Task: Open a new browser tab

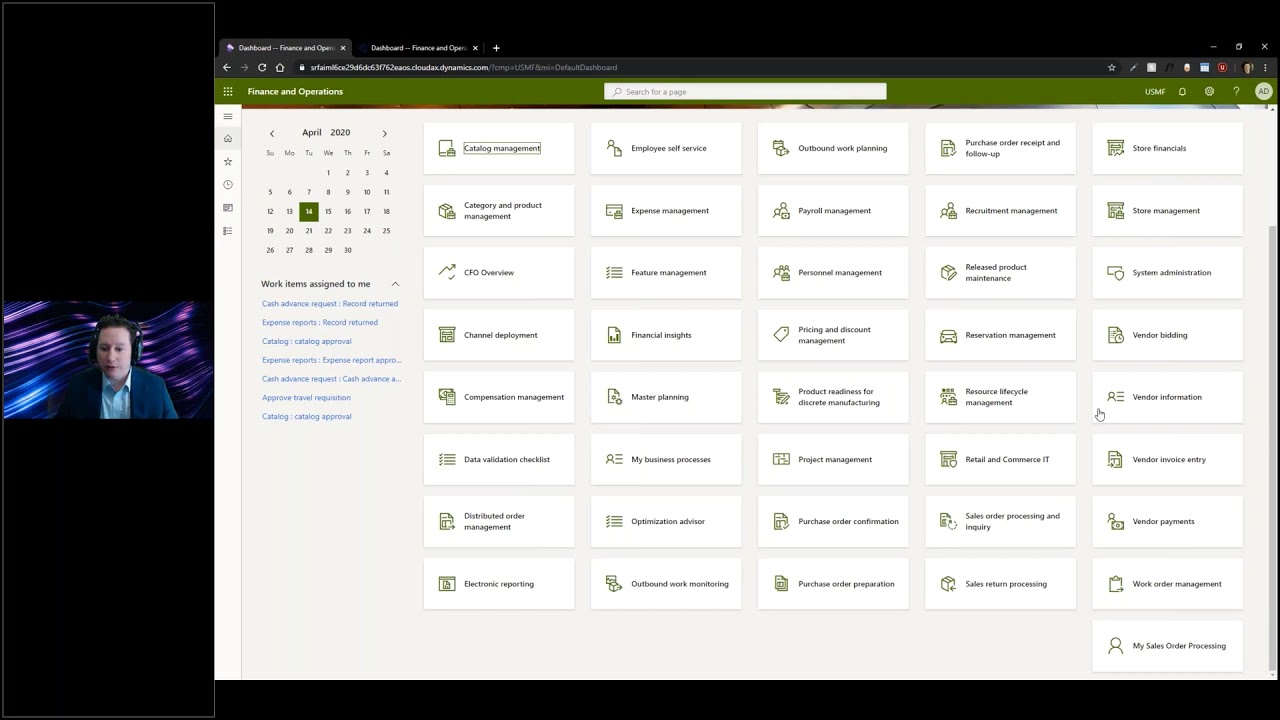Action: (x=496, y=47)
